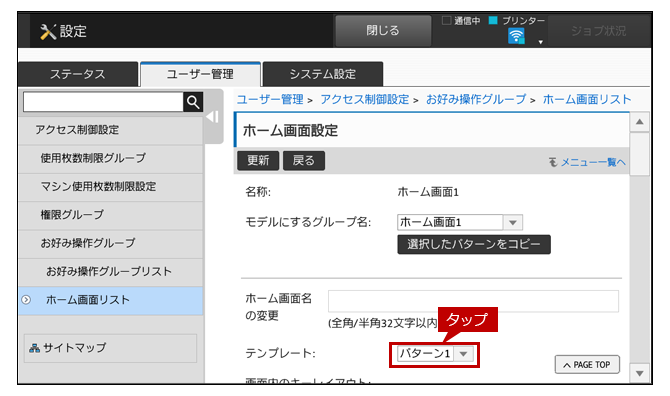This screenshot has width=670, height=396.
Task: Click アクセス制御設定 in the breadcrumb
Action: (x=364, y=100)
